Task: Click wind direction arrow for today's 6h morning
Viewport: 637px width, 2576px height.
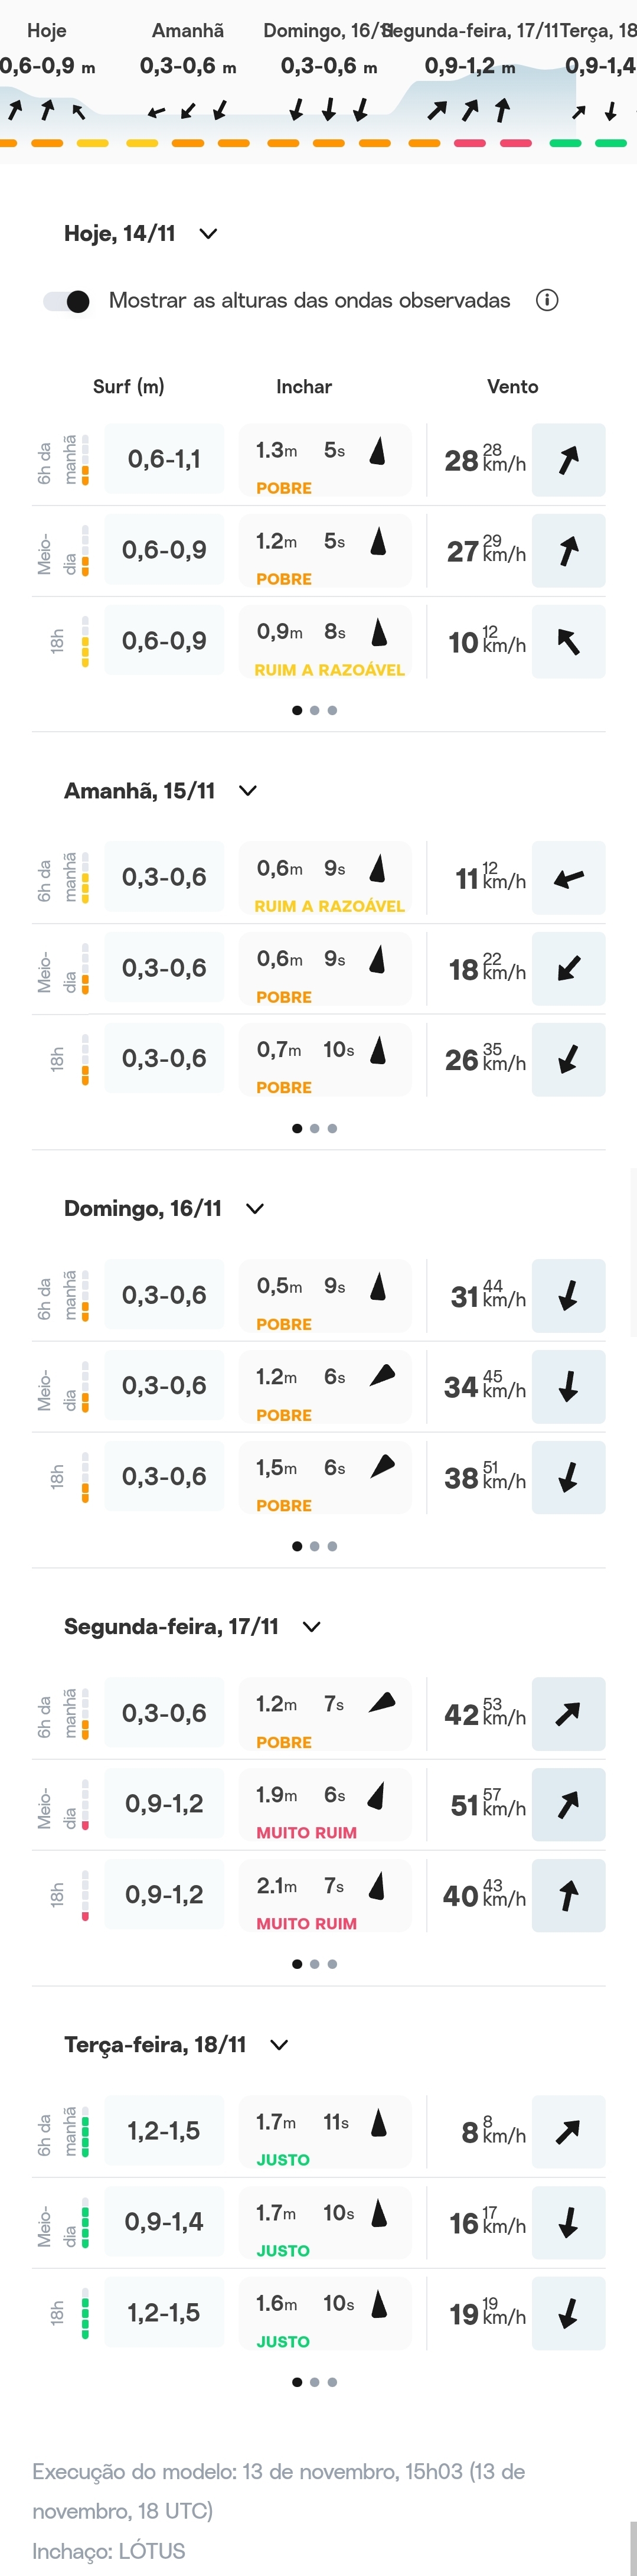Action: pyautogui.click(x=568, y=460)
